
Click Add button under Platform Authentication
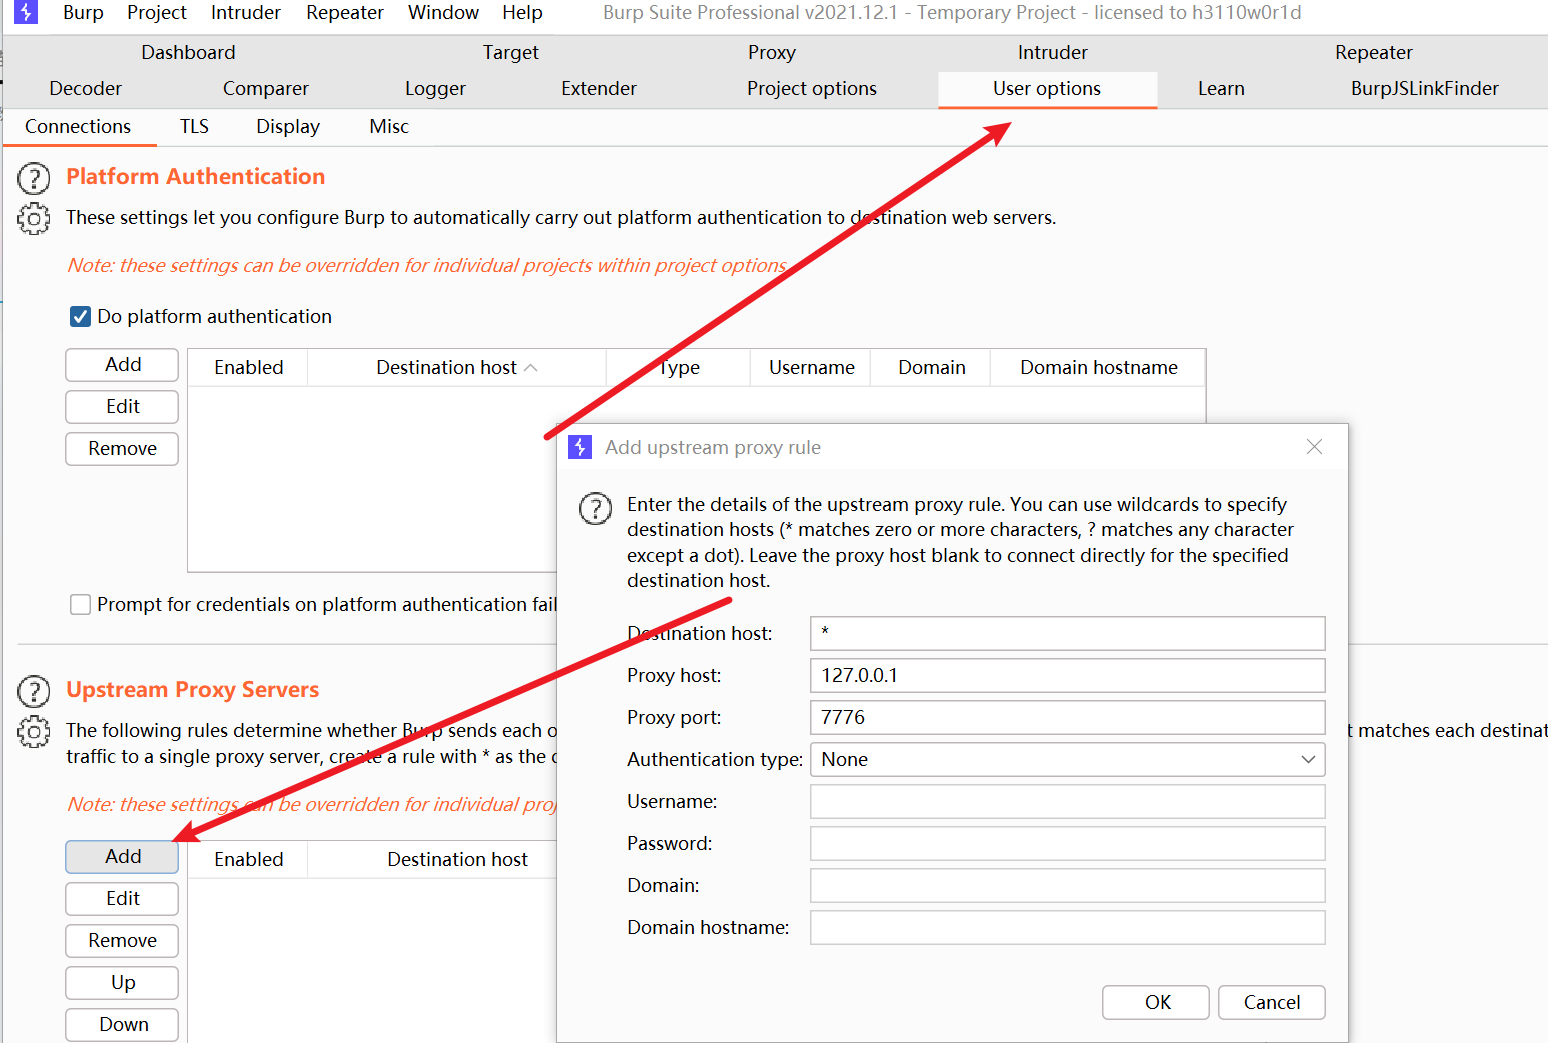point(122,365)
